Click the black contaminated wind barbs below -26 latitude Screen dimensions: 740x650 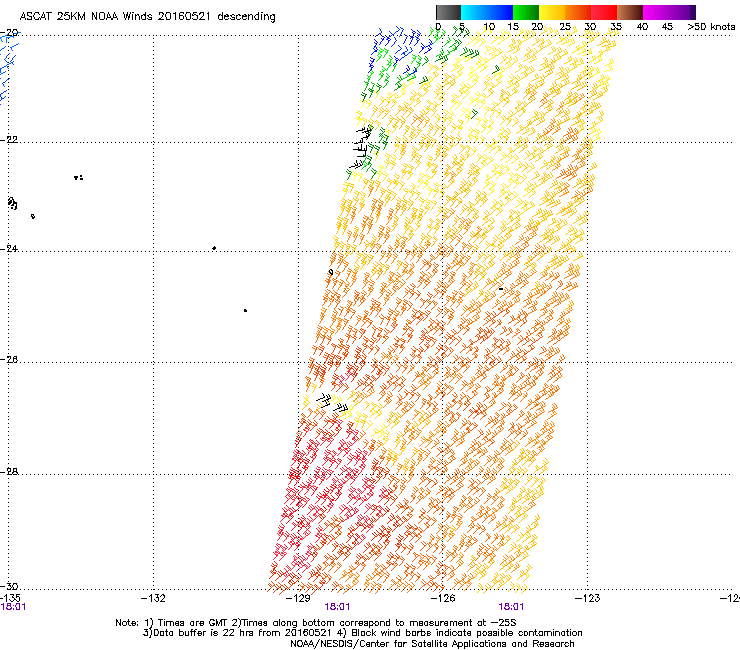click(x=332, y=403)
